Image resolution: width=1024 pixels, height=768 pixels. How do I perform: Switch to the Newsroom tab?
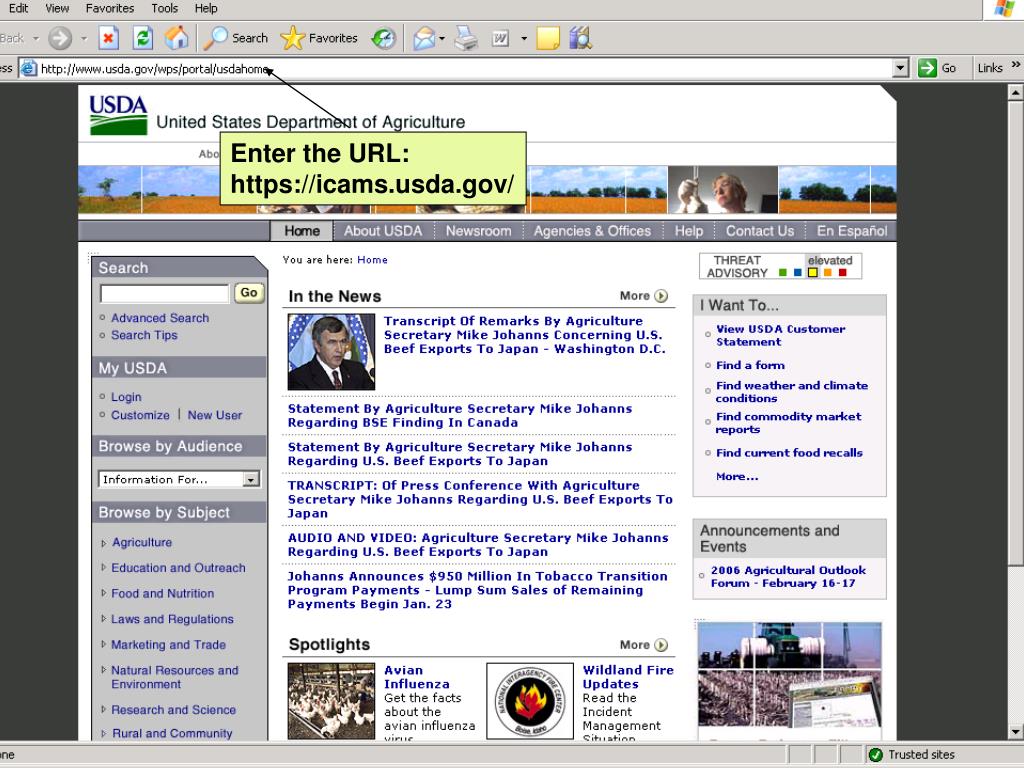[x=478, y=231]
